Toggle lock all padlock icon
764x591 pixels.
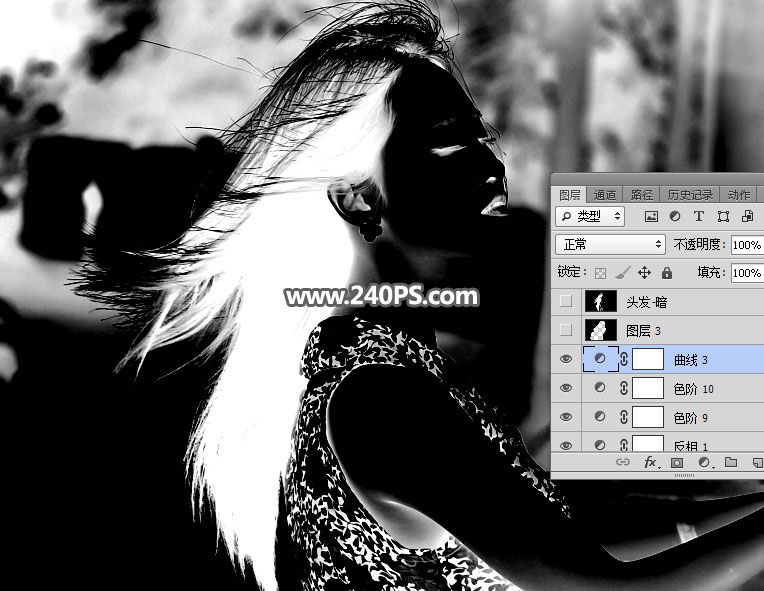pyautogui.click(x=667, y=272)
